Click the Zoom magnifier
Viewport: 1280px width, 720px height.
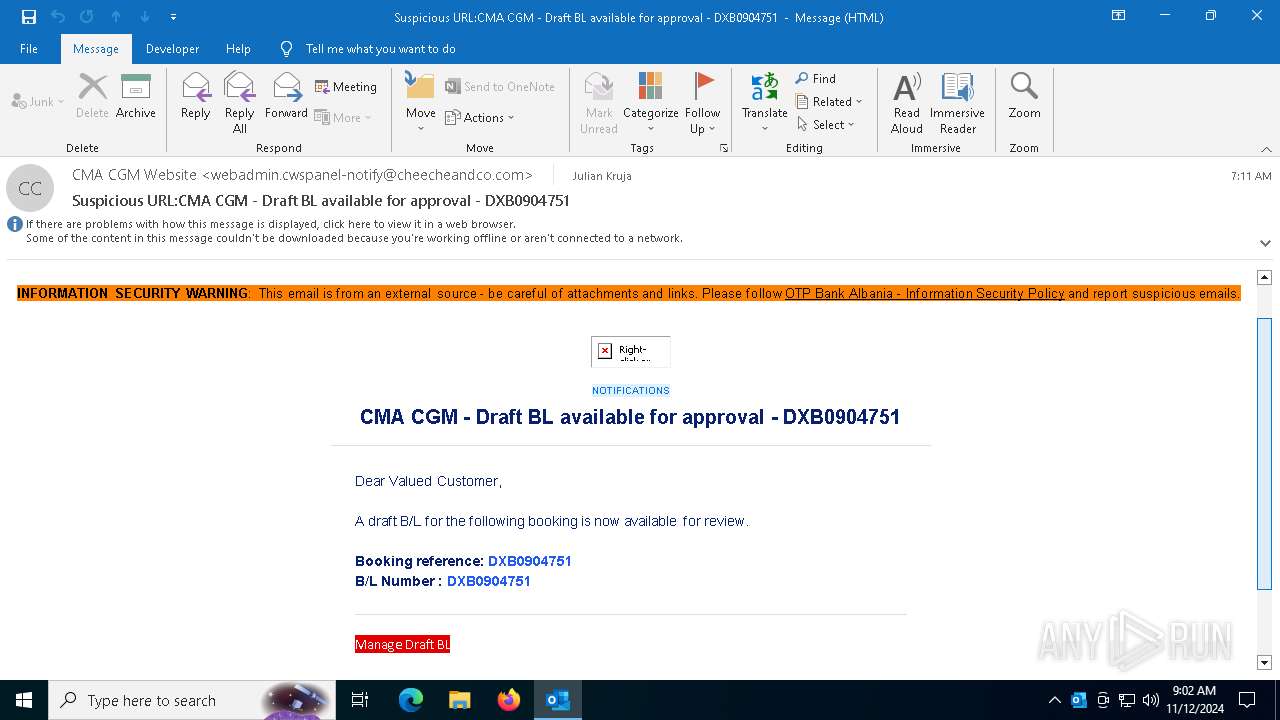[x=1024, y=96]
